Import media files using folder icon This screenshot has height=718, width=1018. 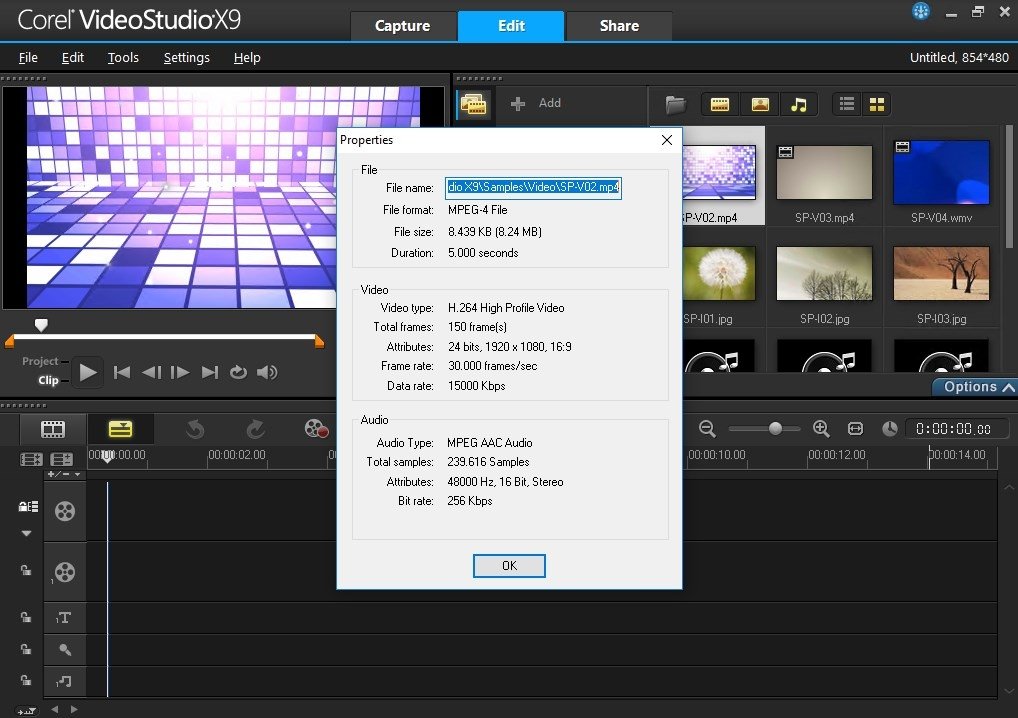coord(675,104)
